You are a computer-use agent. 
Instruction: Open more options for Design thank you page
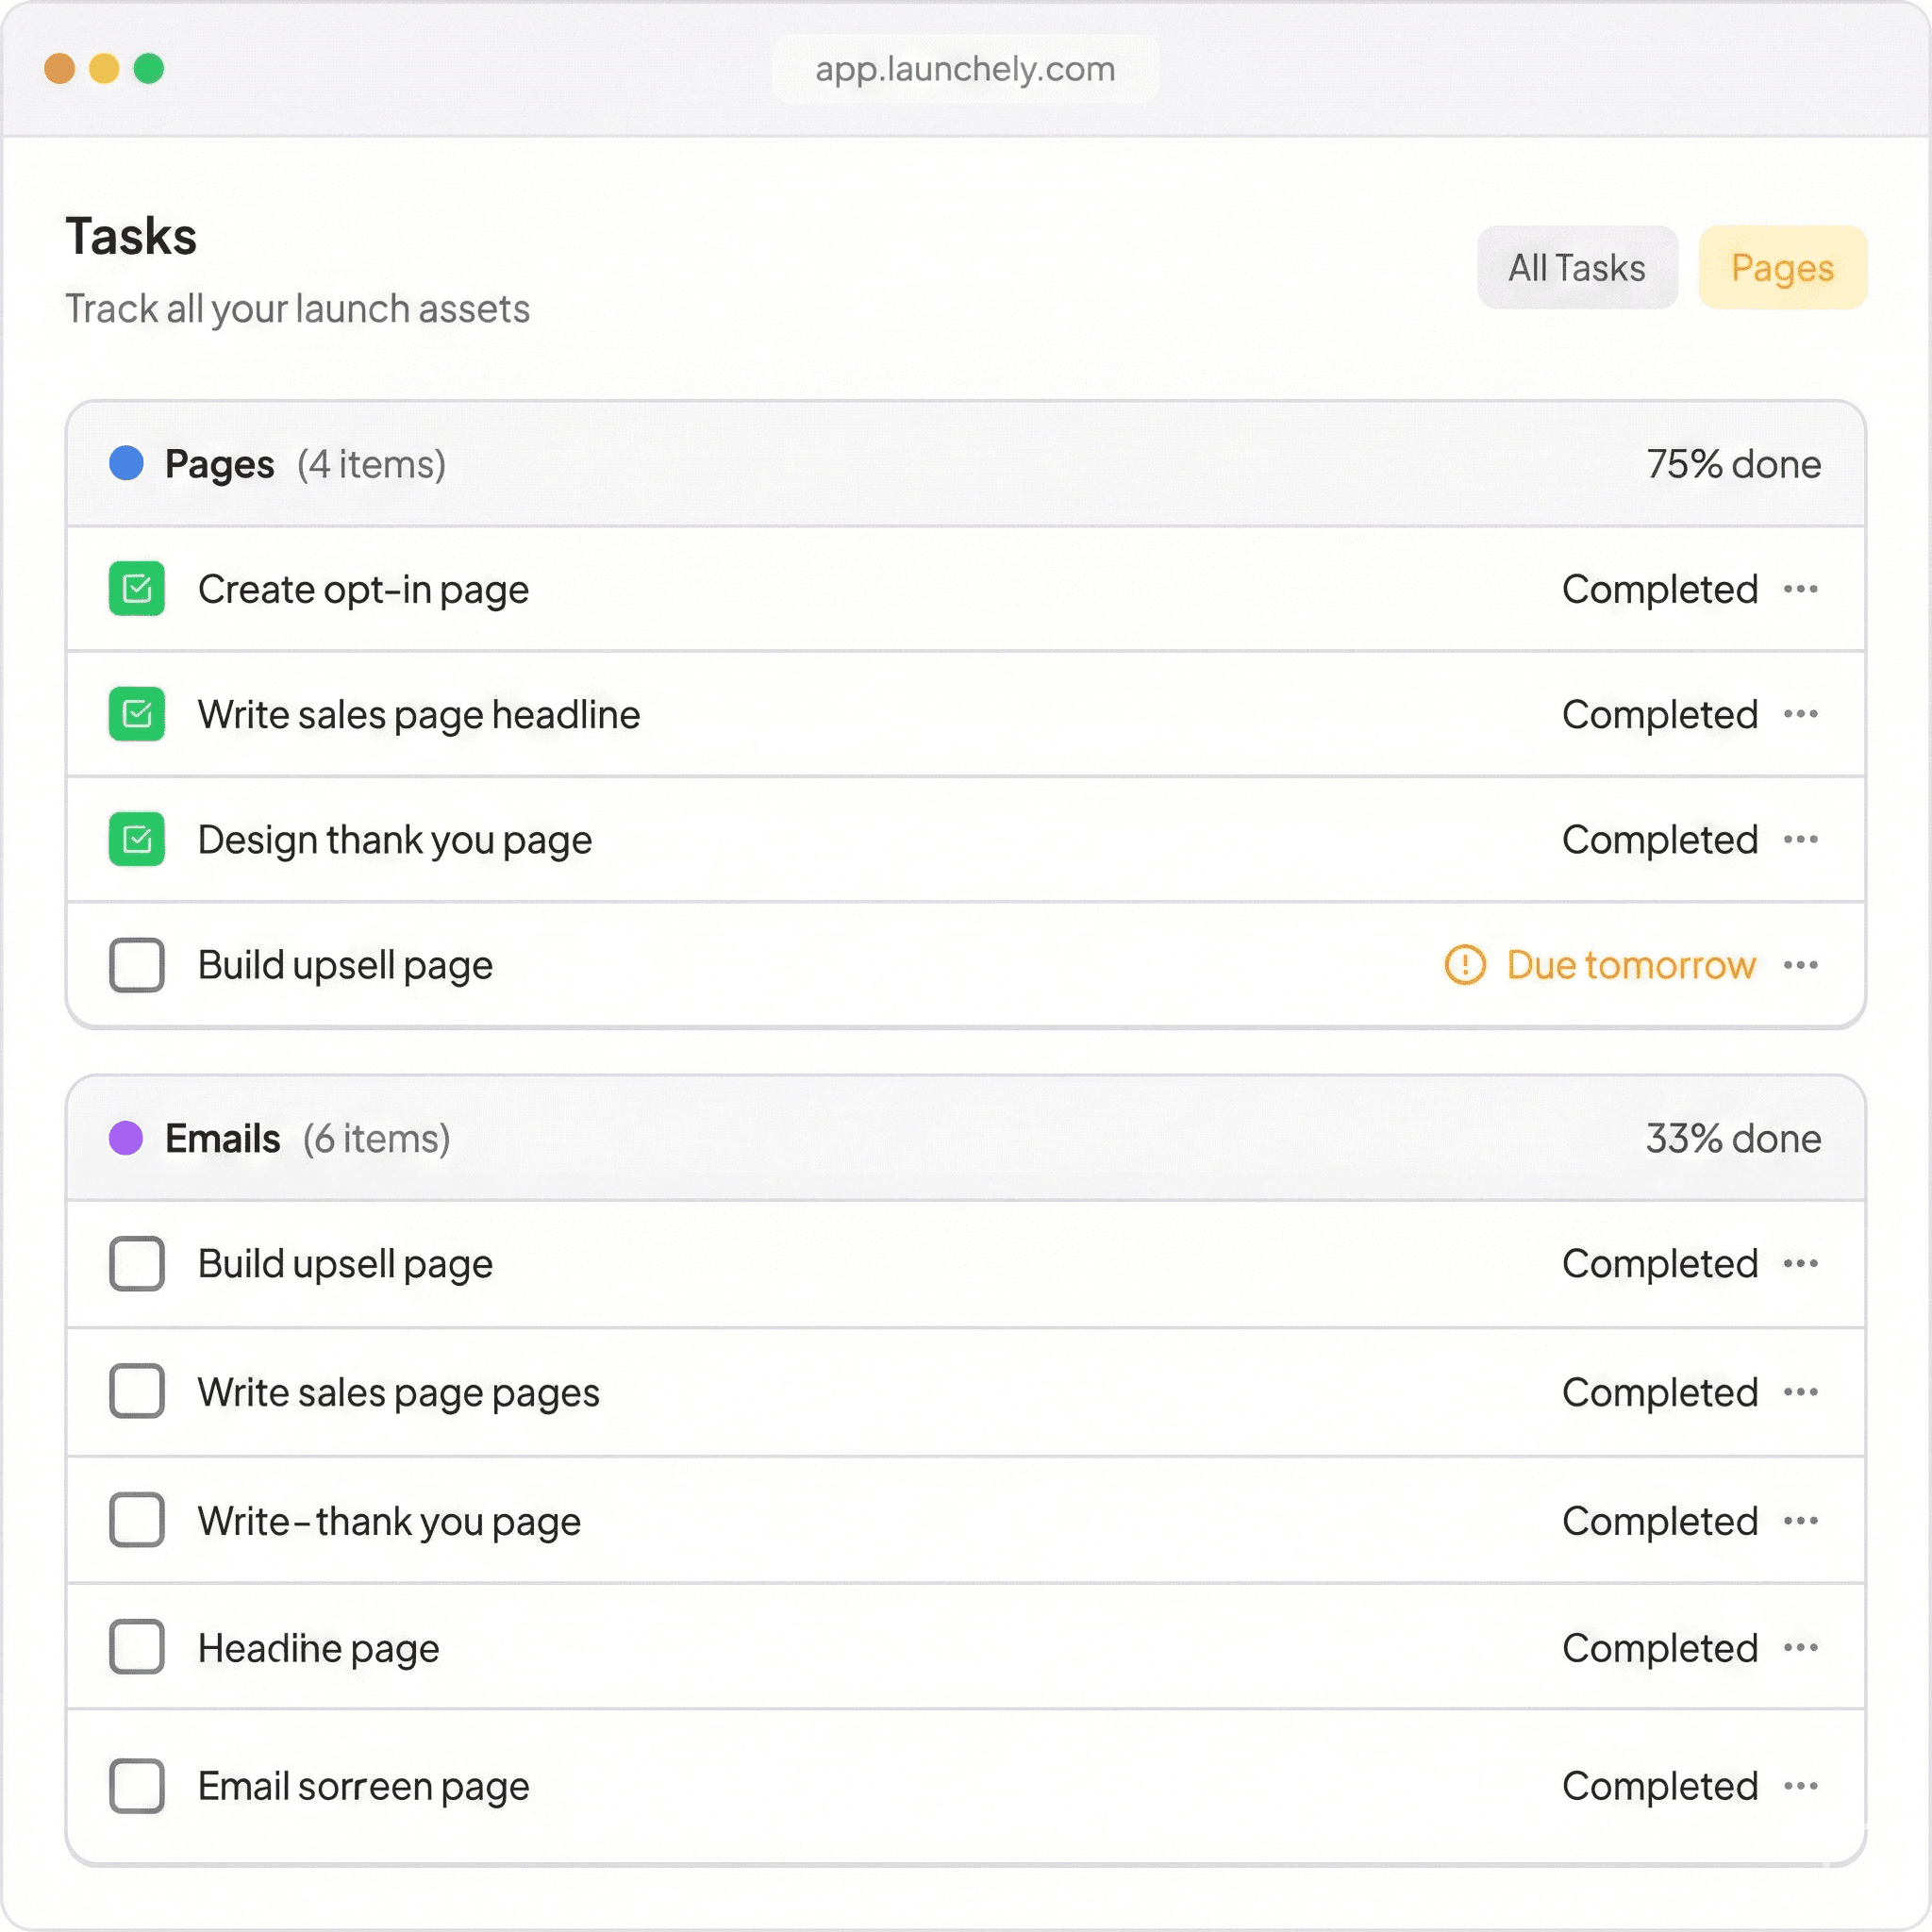(1800, 839)
